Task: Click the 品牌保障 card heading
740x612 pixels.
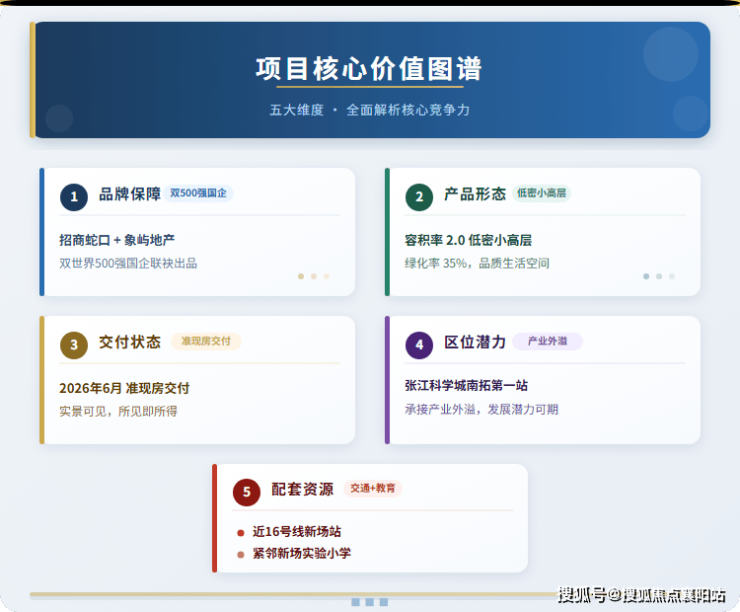Action: coord(130,194)
